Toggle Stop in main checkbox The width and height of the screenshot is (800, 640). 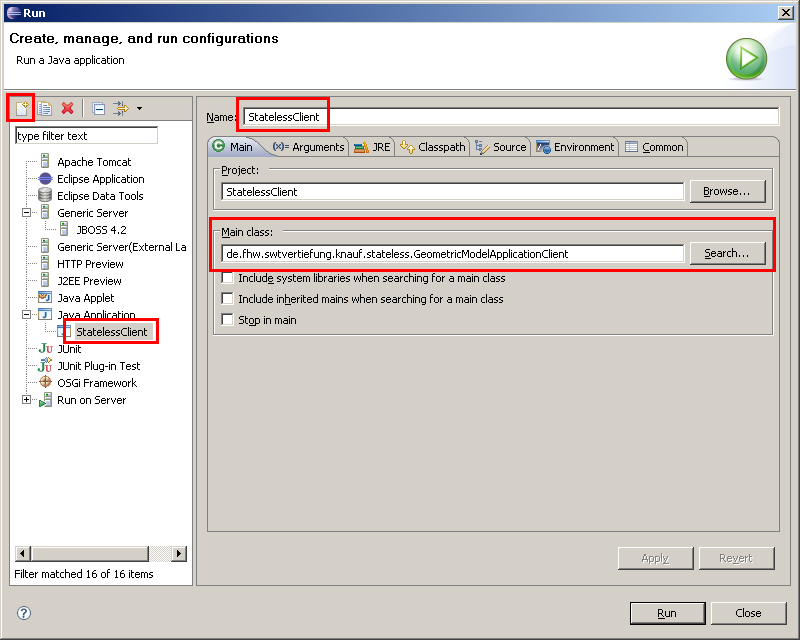click(x=227, y=319)
